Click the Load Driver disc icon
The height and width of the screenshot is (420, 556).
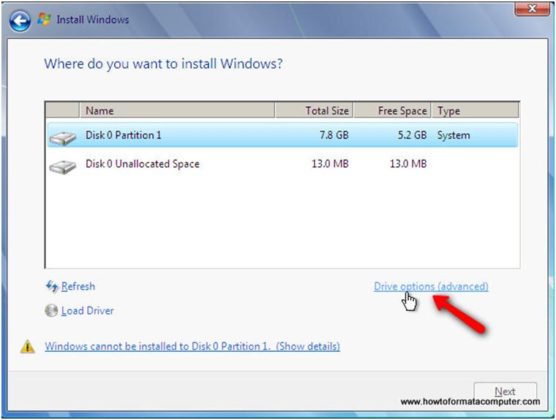tap(51, 310)
